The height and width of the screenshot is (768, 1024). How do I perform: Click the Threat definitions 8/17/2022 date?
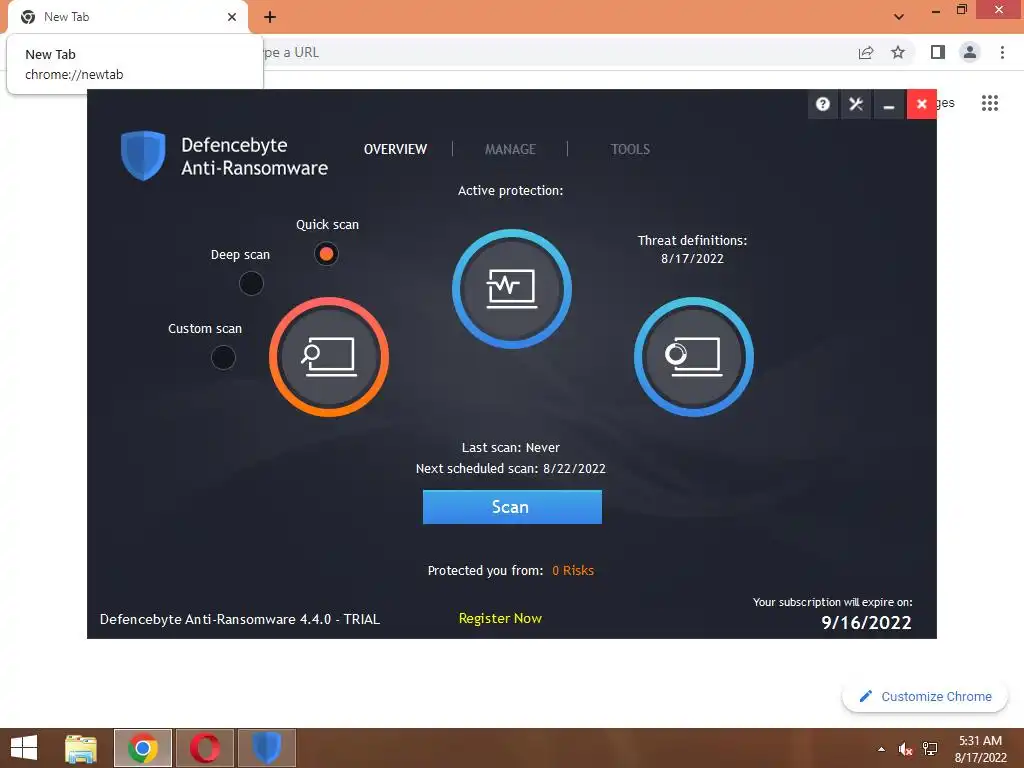coord(692,258)
